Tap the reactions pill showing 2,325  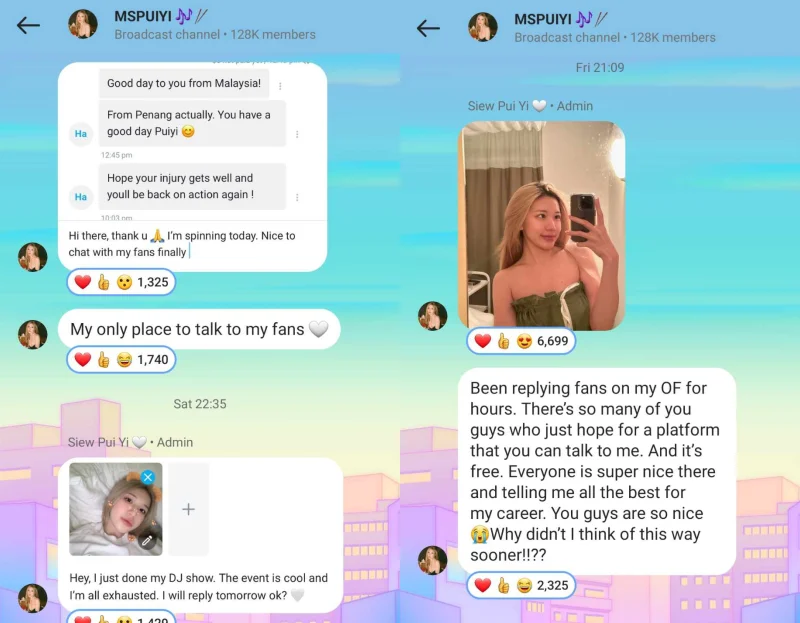click(x=521, y=585)
